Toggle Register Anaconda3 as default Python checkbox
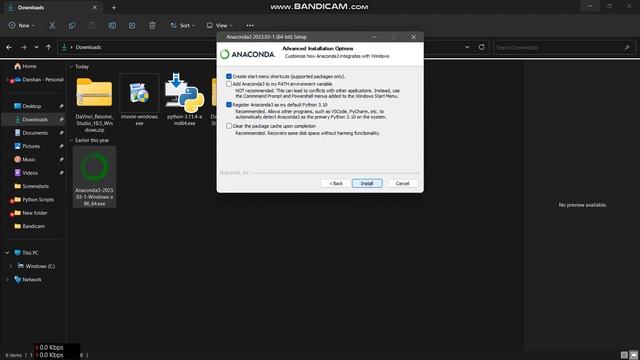This screenshot has height=360, width=640. point(229,105)
